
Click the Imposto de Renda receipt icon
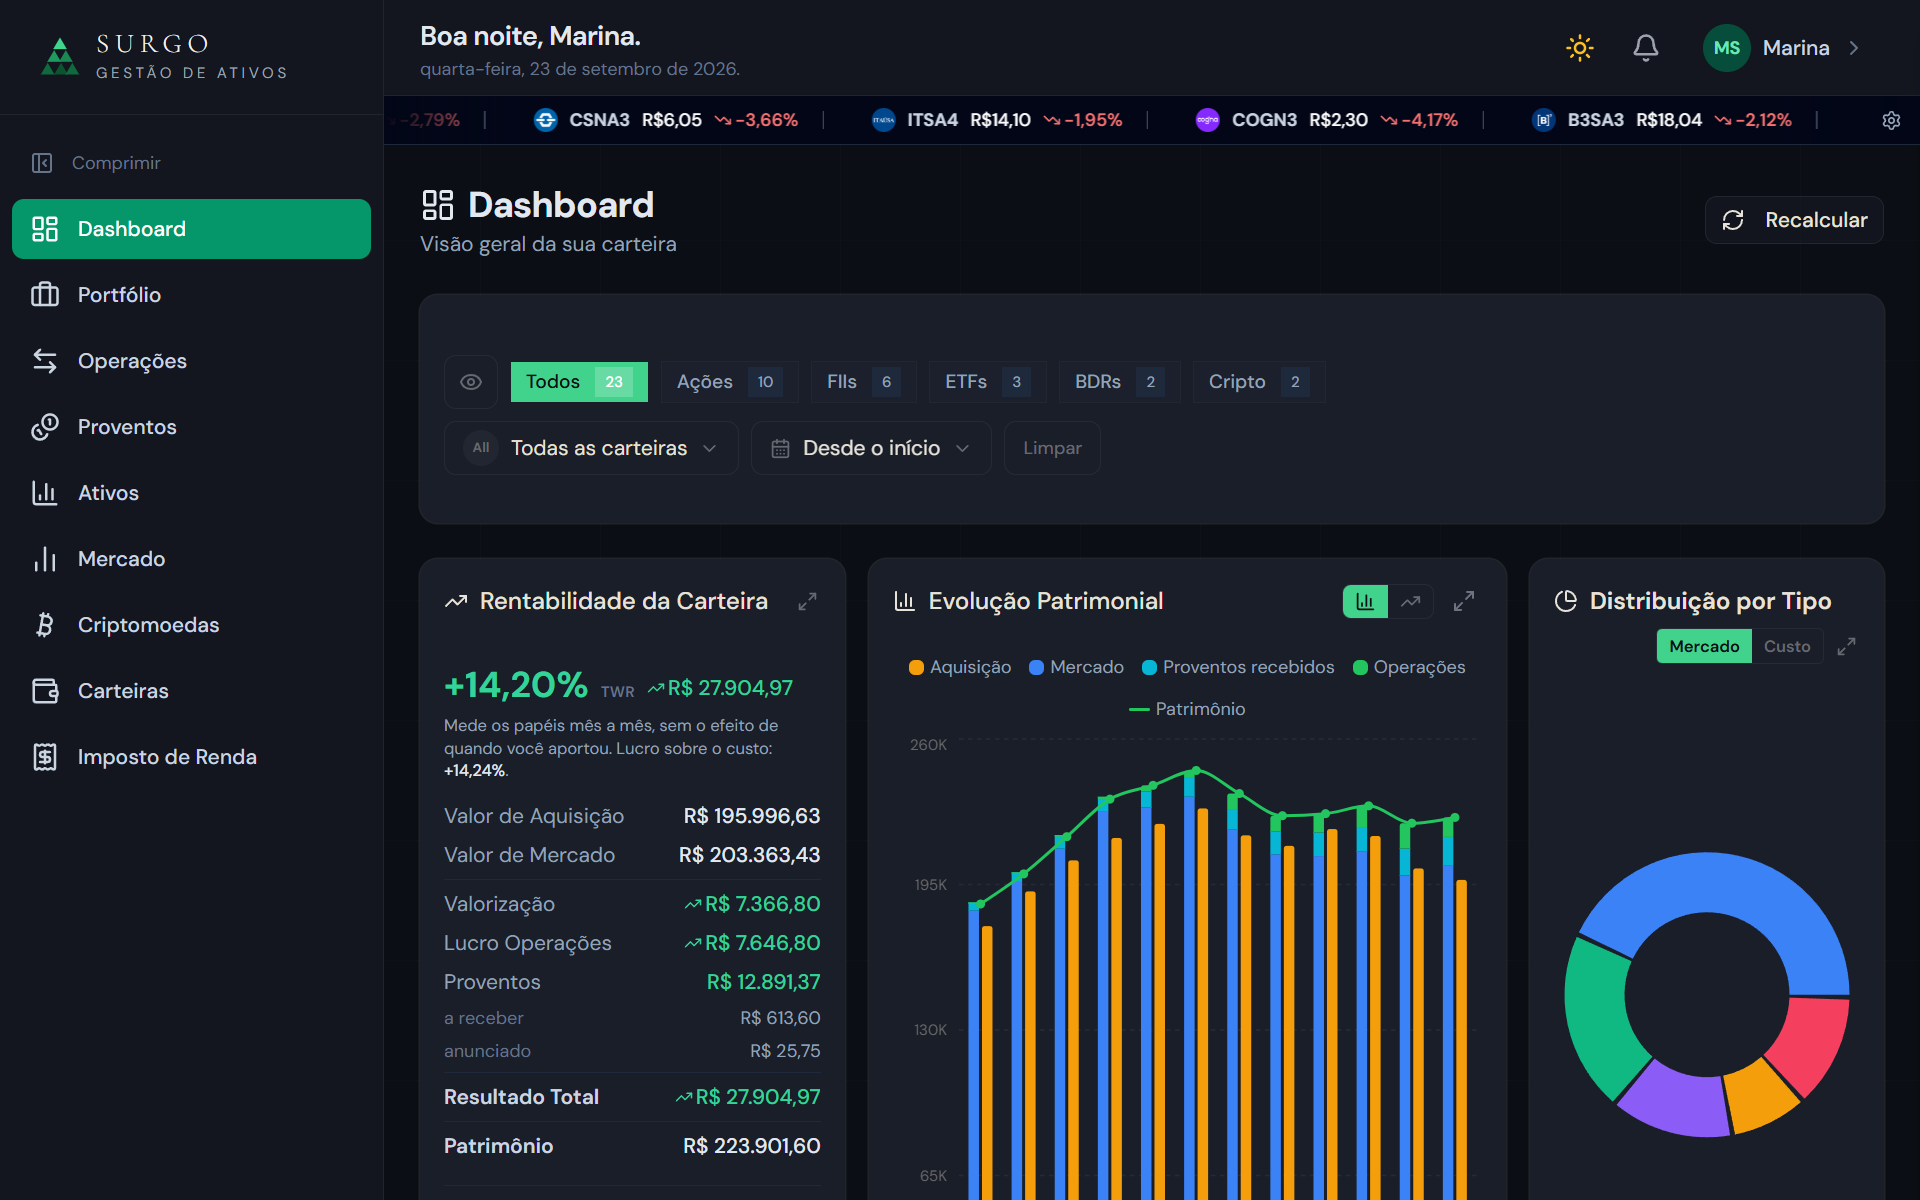click(x=45, y=756)
